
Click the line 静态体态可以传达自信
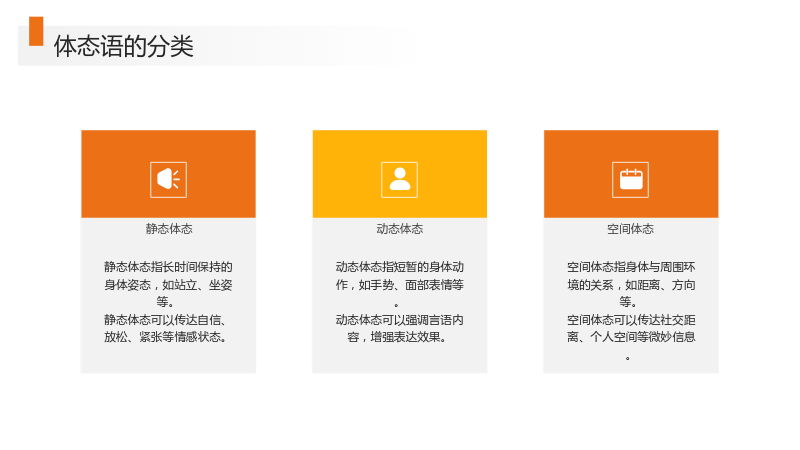[x=165, y=320]
